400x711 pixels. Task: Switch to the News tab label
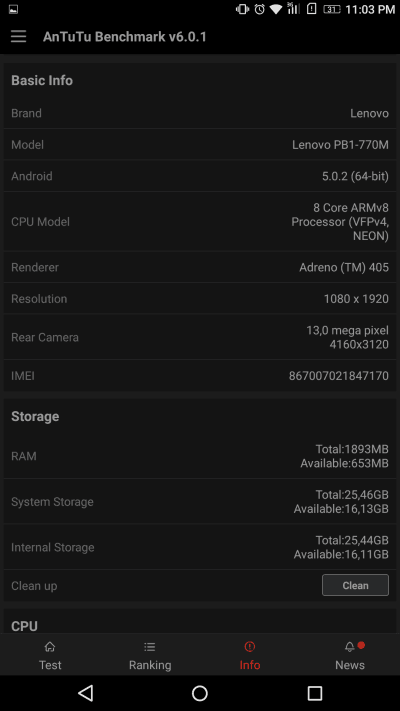350,665
